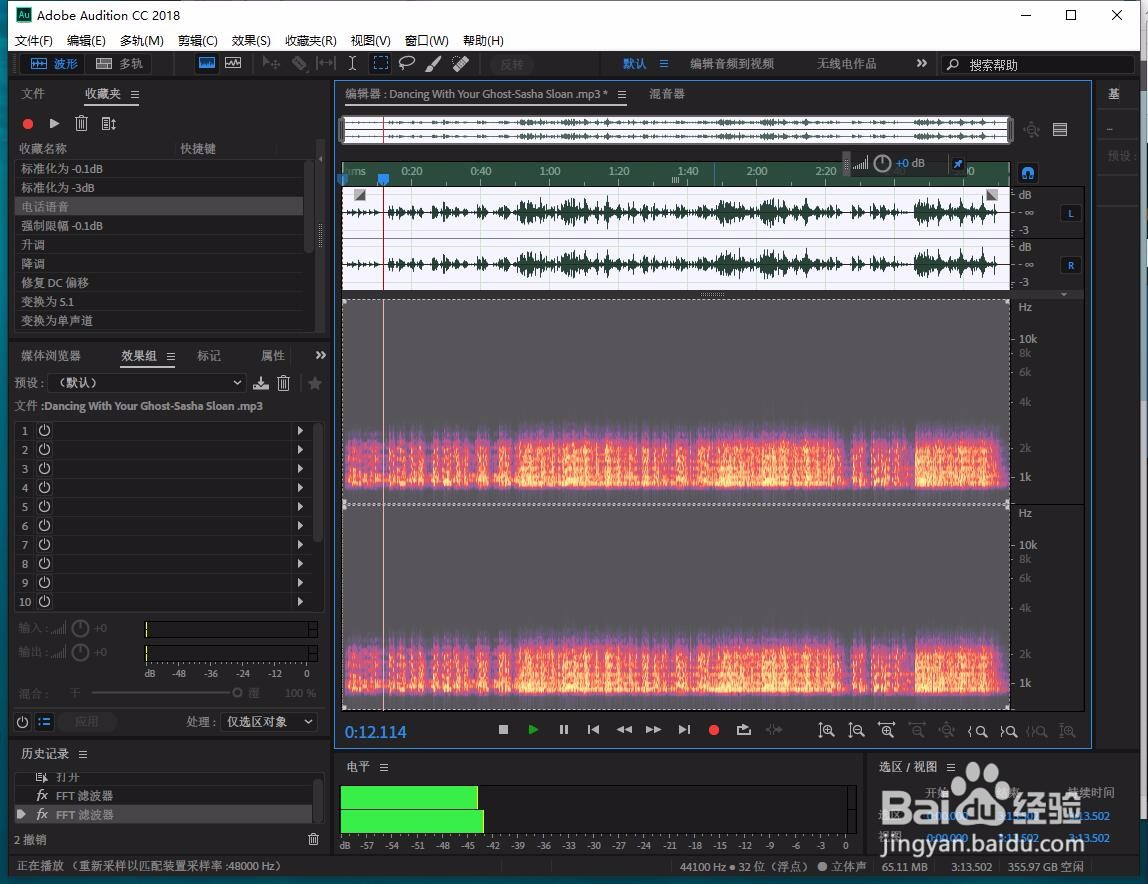Select 标准化为 -3dB favorite

pos(159,187)
